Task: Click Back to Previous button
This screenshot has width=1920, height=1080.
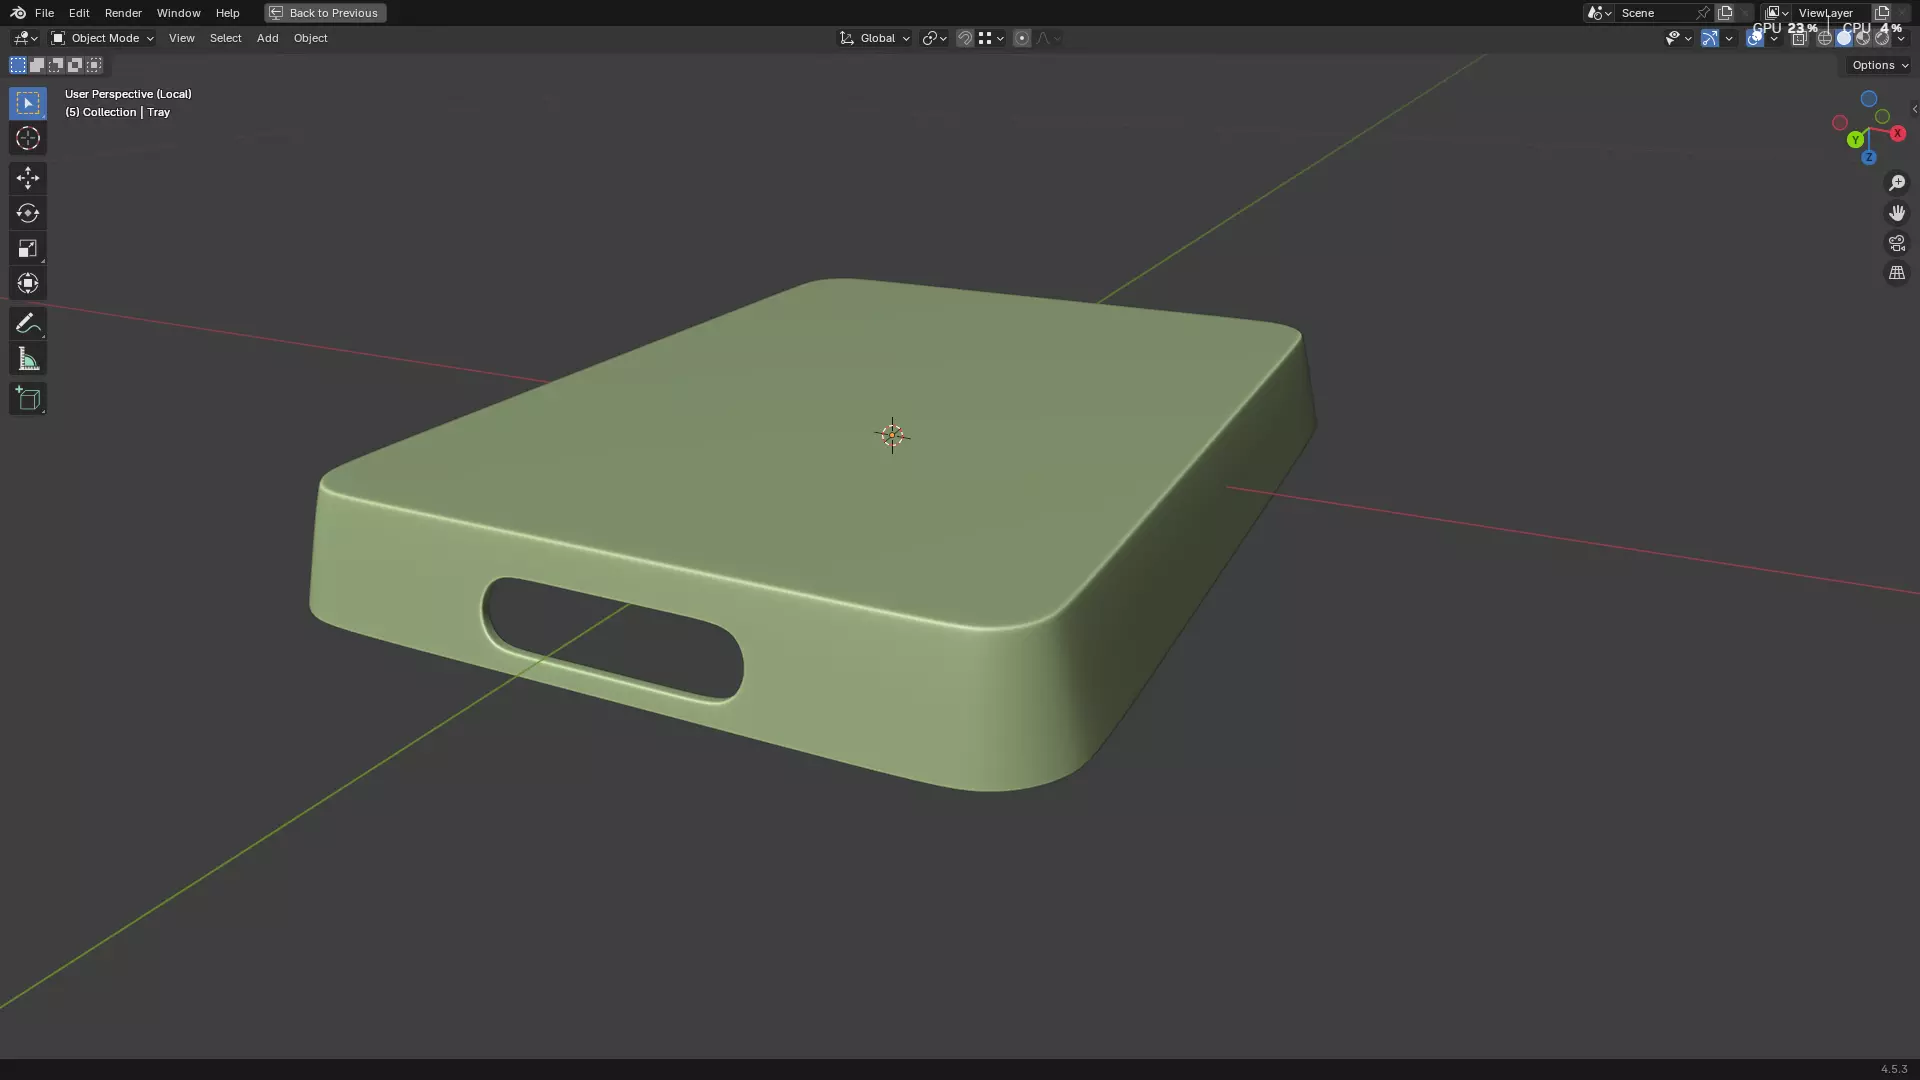Action: (325, 13)
